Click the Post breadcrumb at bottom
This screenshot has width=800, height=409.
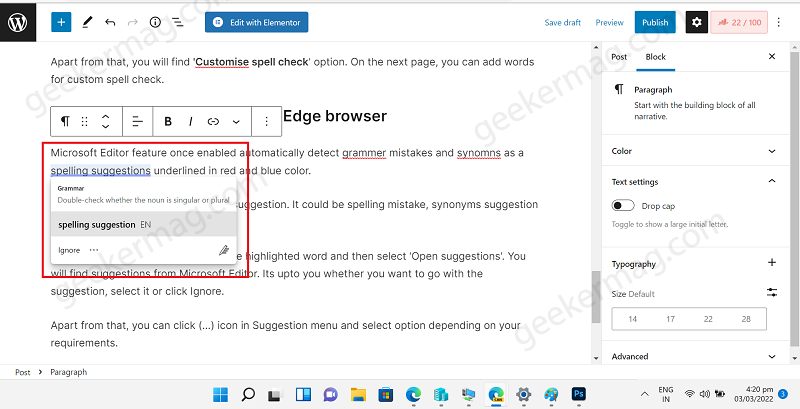pyautogui.click(x=22, y=372)
